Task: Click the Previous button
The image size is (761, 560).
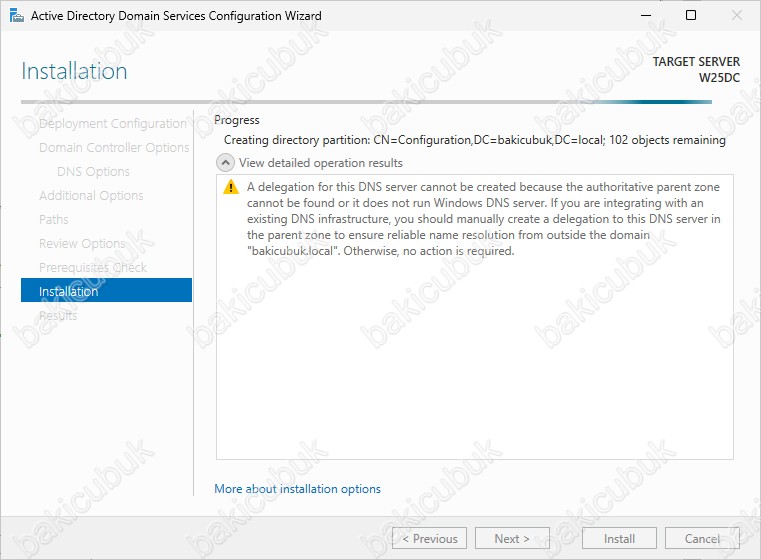Action: pos(430,538)
